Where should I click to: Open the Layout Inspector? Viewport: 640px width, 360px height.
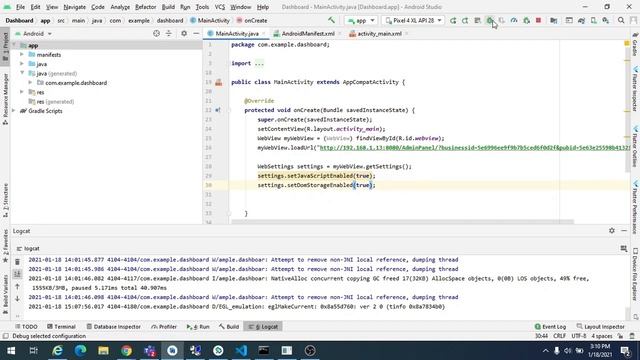pos(601,327)
